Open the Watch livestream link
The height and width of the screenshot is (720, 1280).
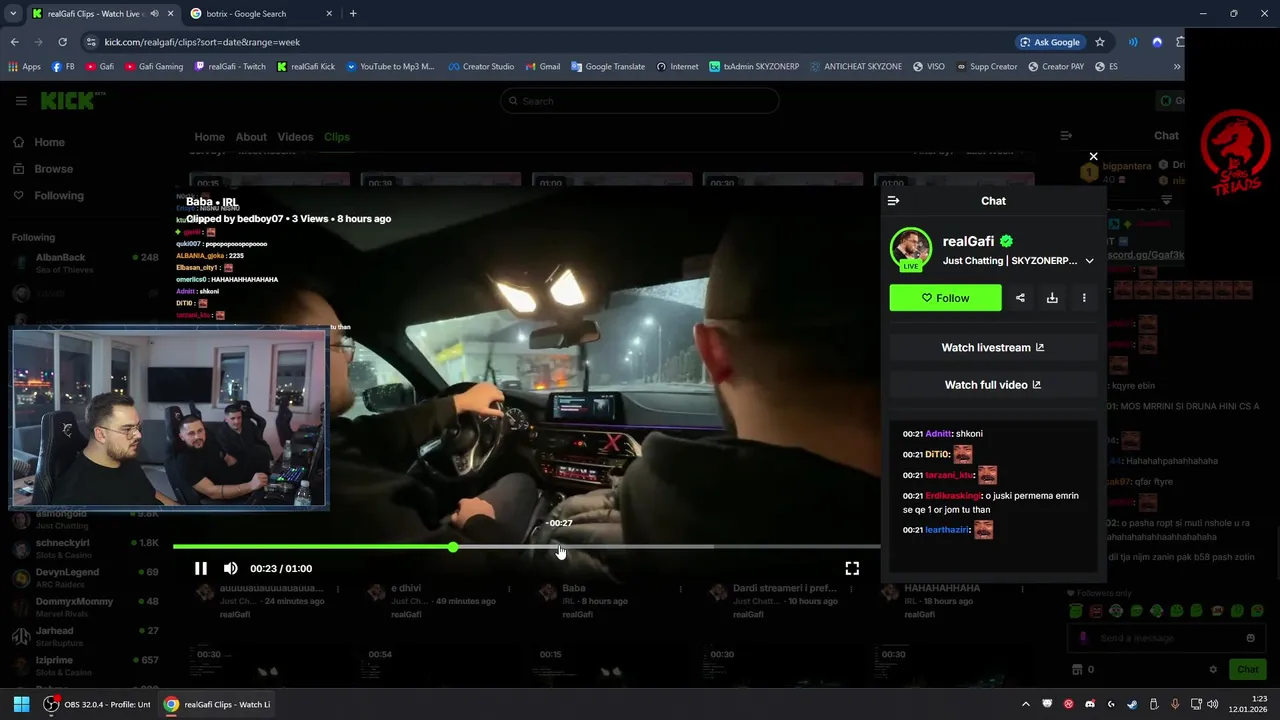click(x=993, y=348)
